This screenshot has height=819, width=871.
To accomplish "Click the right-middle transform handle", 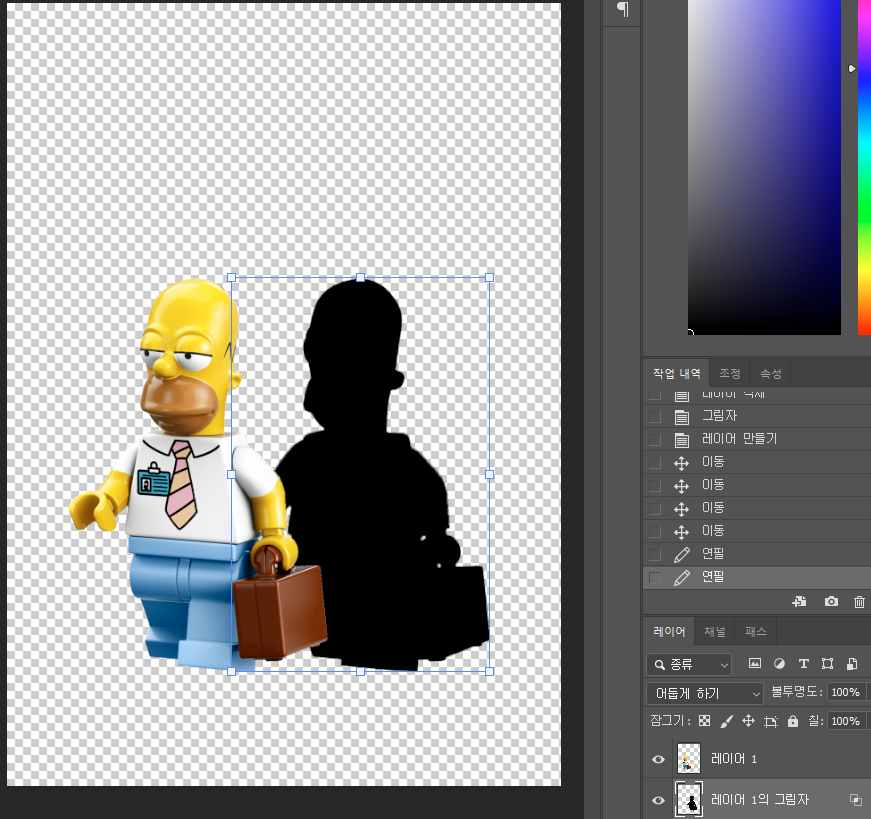I will pyautogui.click(x=489, y=475).
